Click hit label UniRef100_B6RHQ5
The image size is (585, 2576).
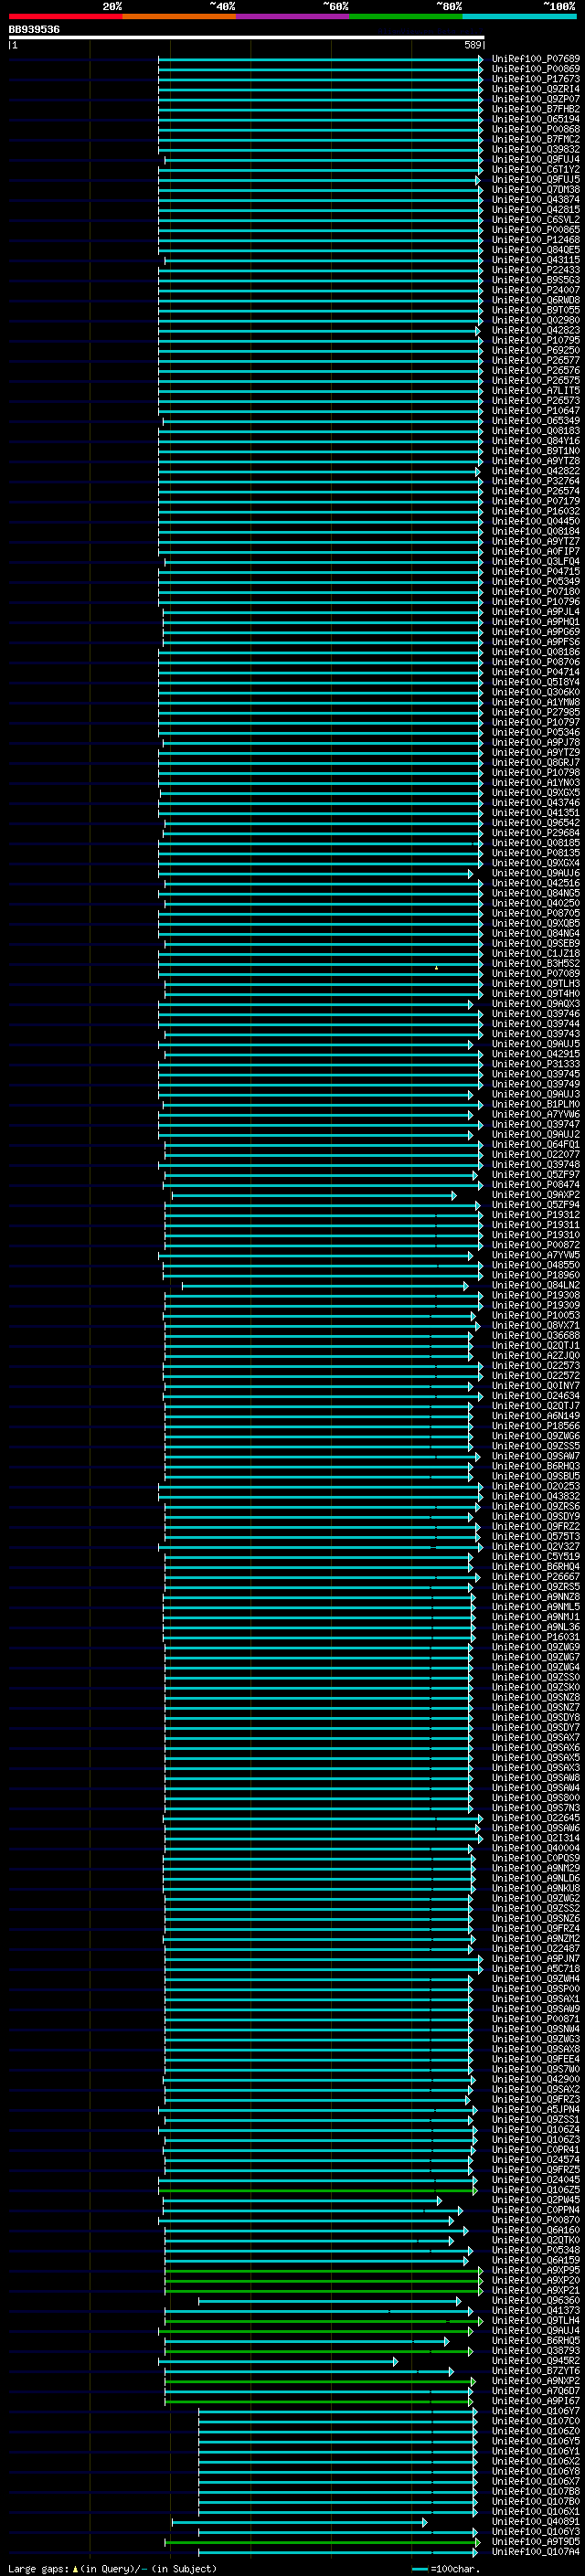pyautogui.click(x=535, y=2342)
